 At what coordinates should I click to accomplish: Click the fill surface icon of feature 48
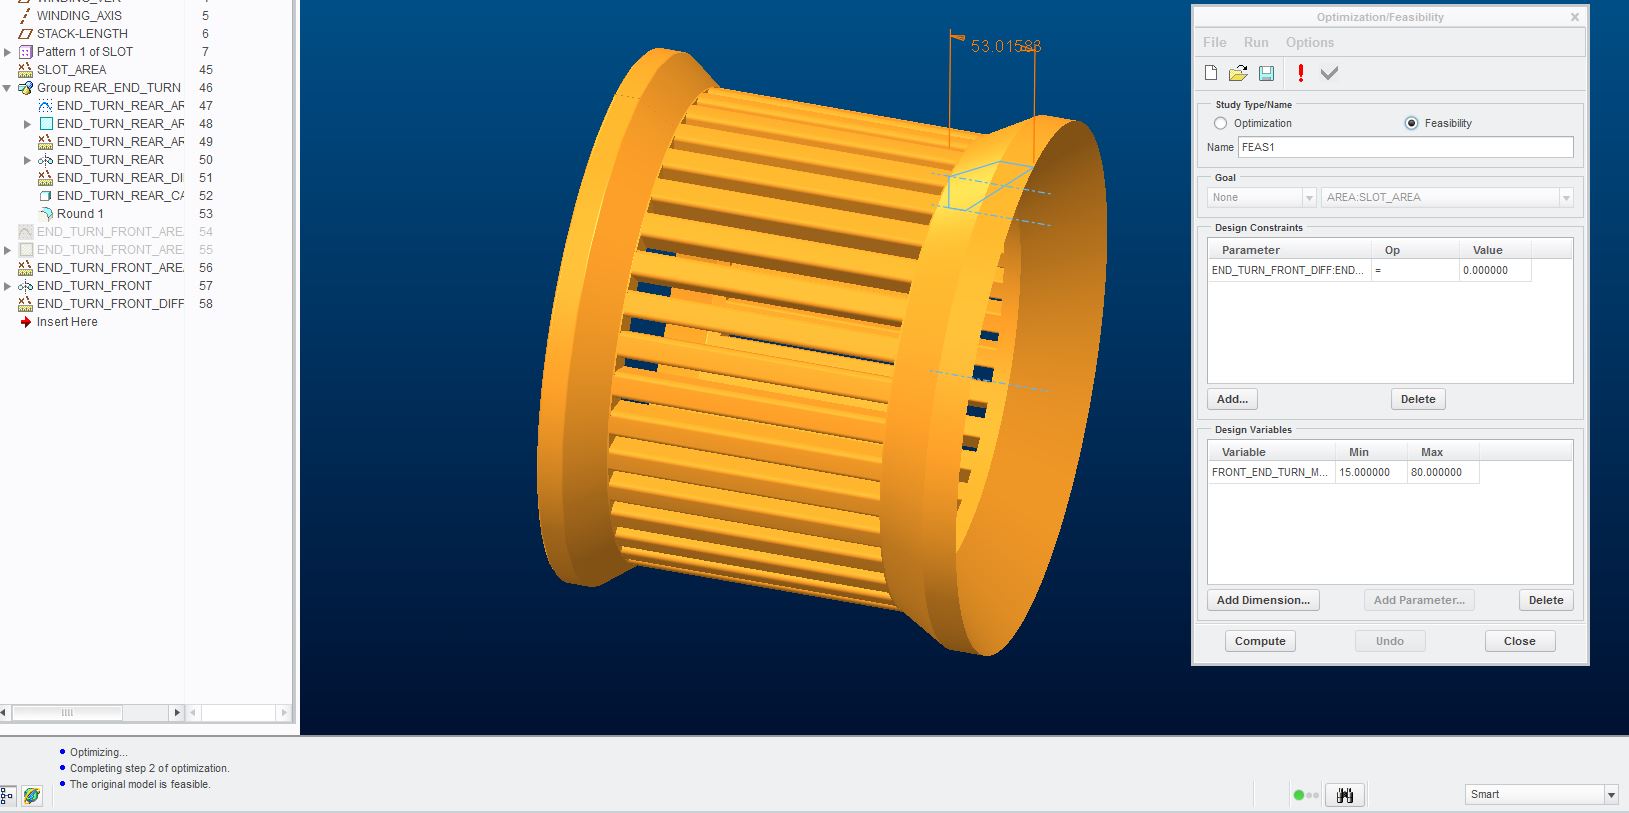(x=45, y=124)
